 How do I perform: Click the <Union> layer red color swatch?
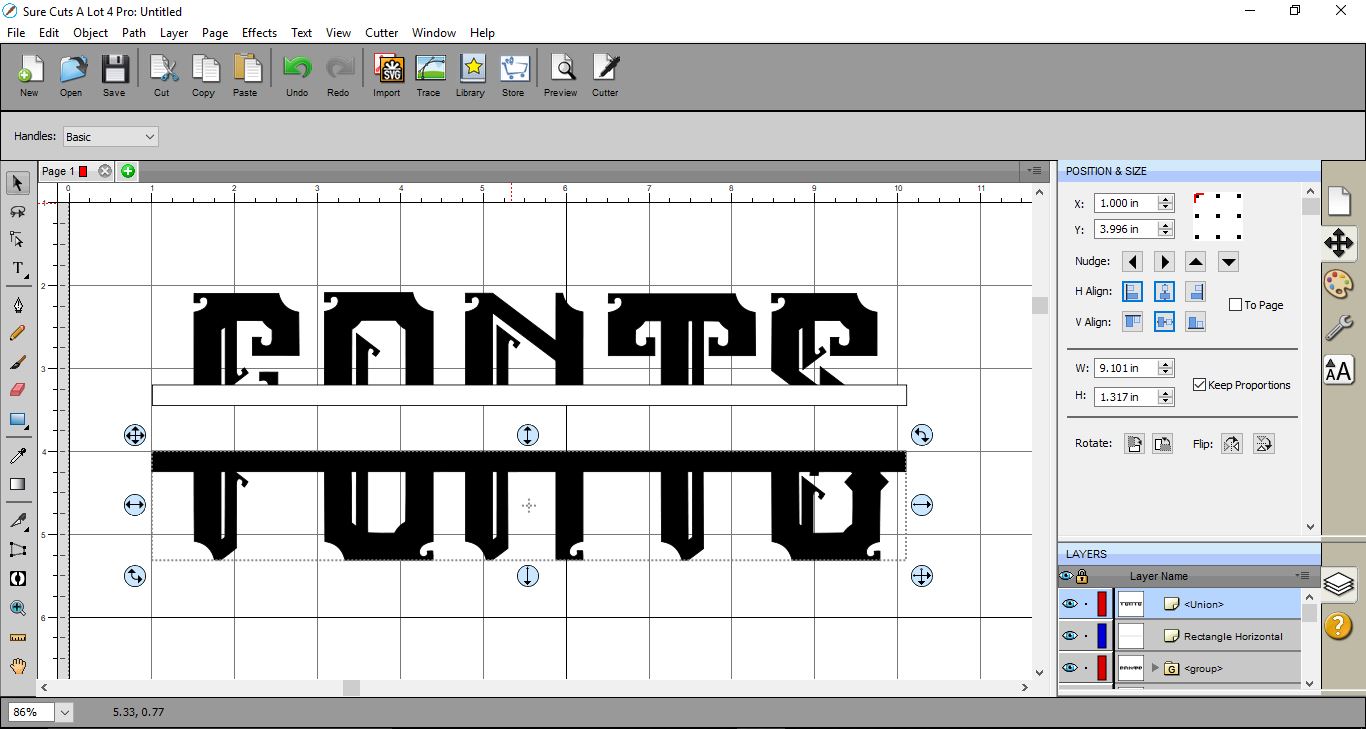pos(1102,604)
